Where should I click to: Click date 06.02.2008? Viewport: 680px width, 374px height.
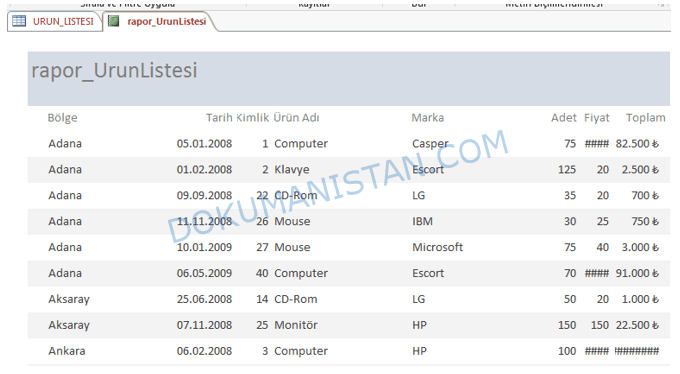pyautogui.click(x=204, y=351)
